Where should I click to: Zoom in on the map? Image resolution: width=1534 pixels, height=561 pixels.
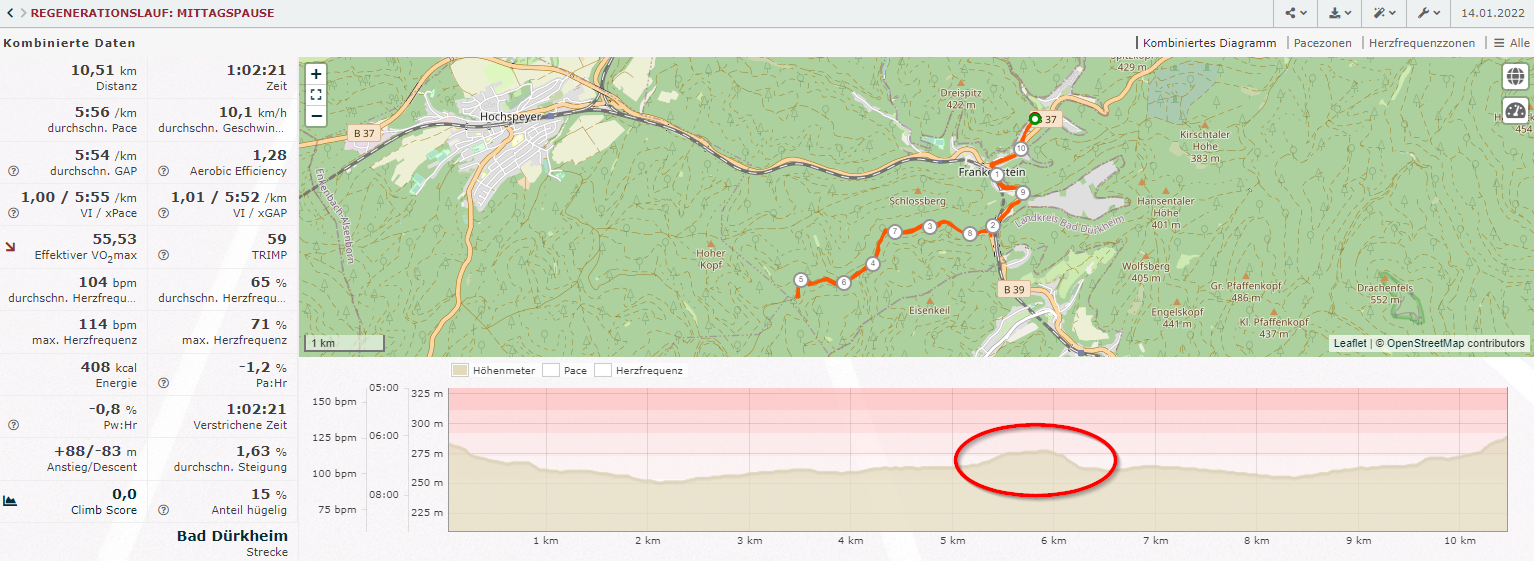coord(316,74)
